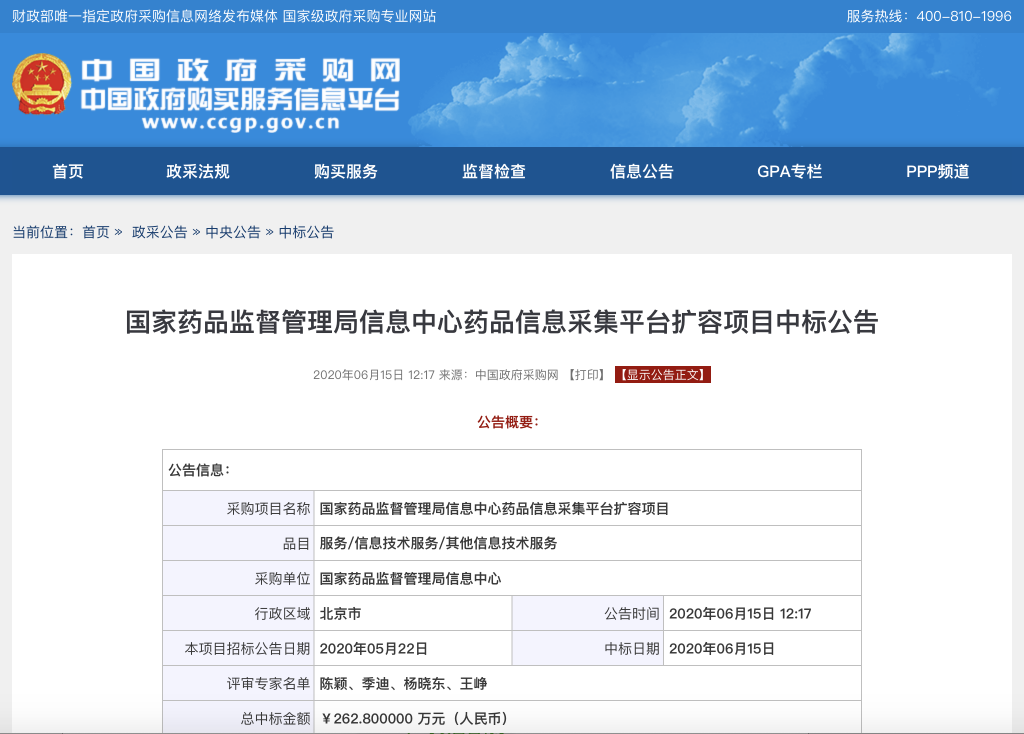Switch to the PPP频道 menu item
The width and height of the screenshot is (1024, 734).
pyautogui.click(x=937, y=172)
